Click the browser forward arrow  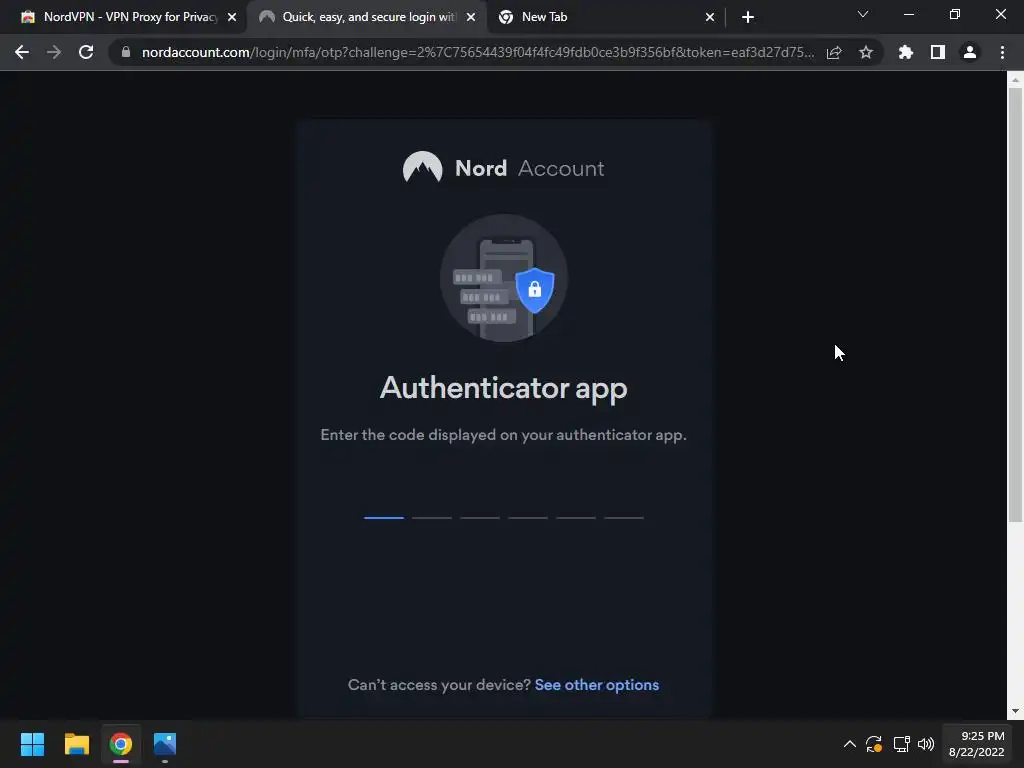(x=54, y=52)
